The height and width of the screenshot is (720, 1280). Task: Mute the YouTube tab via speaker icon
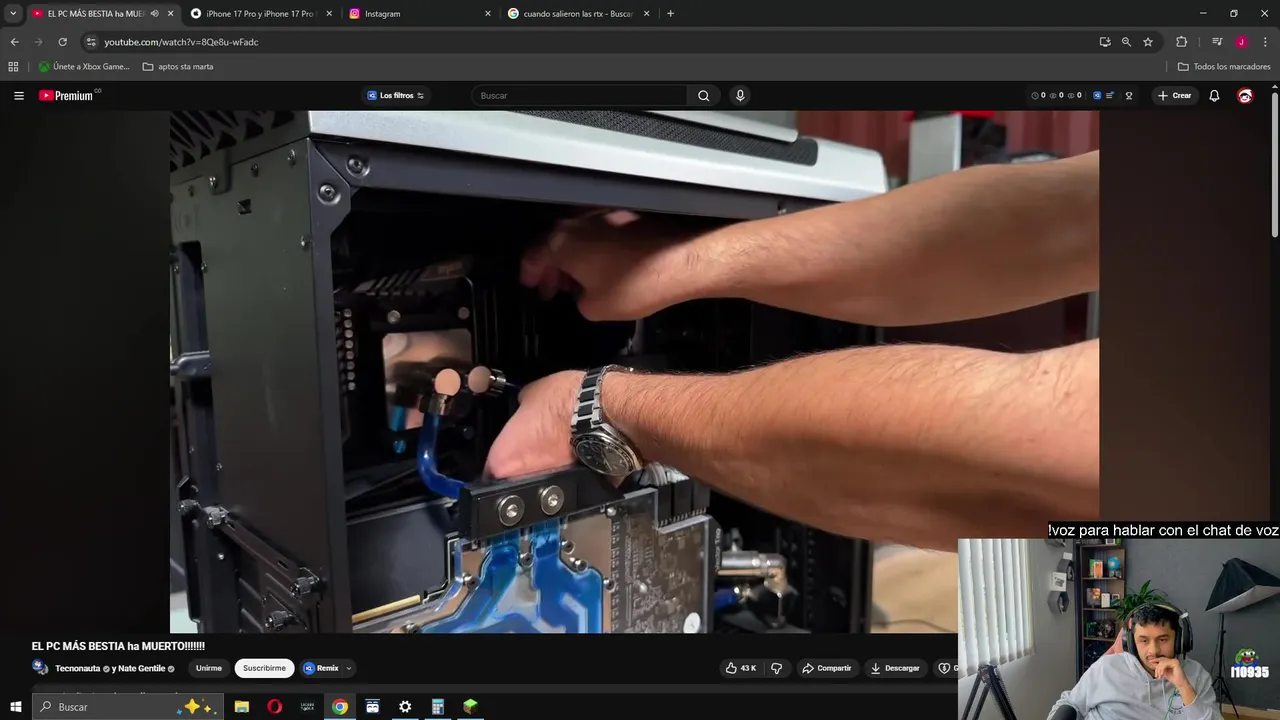click(154, 14)
